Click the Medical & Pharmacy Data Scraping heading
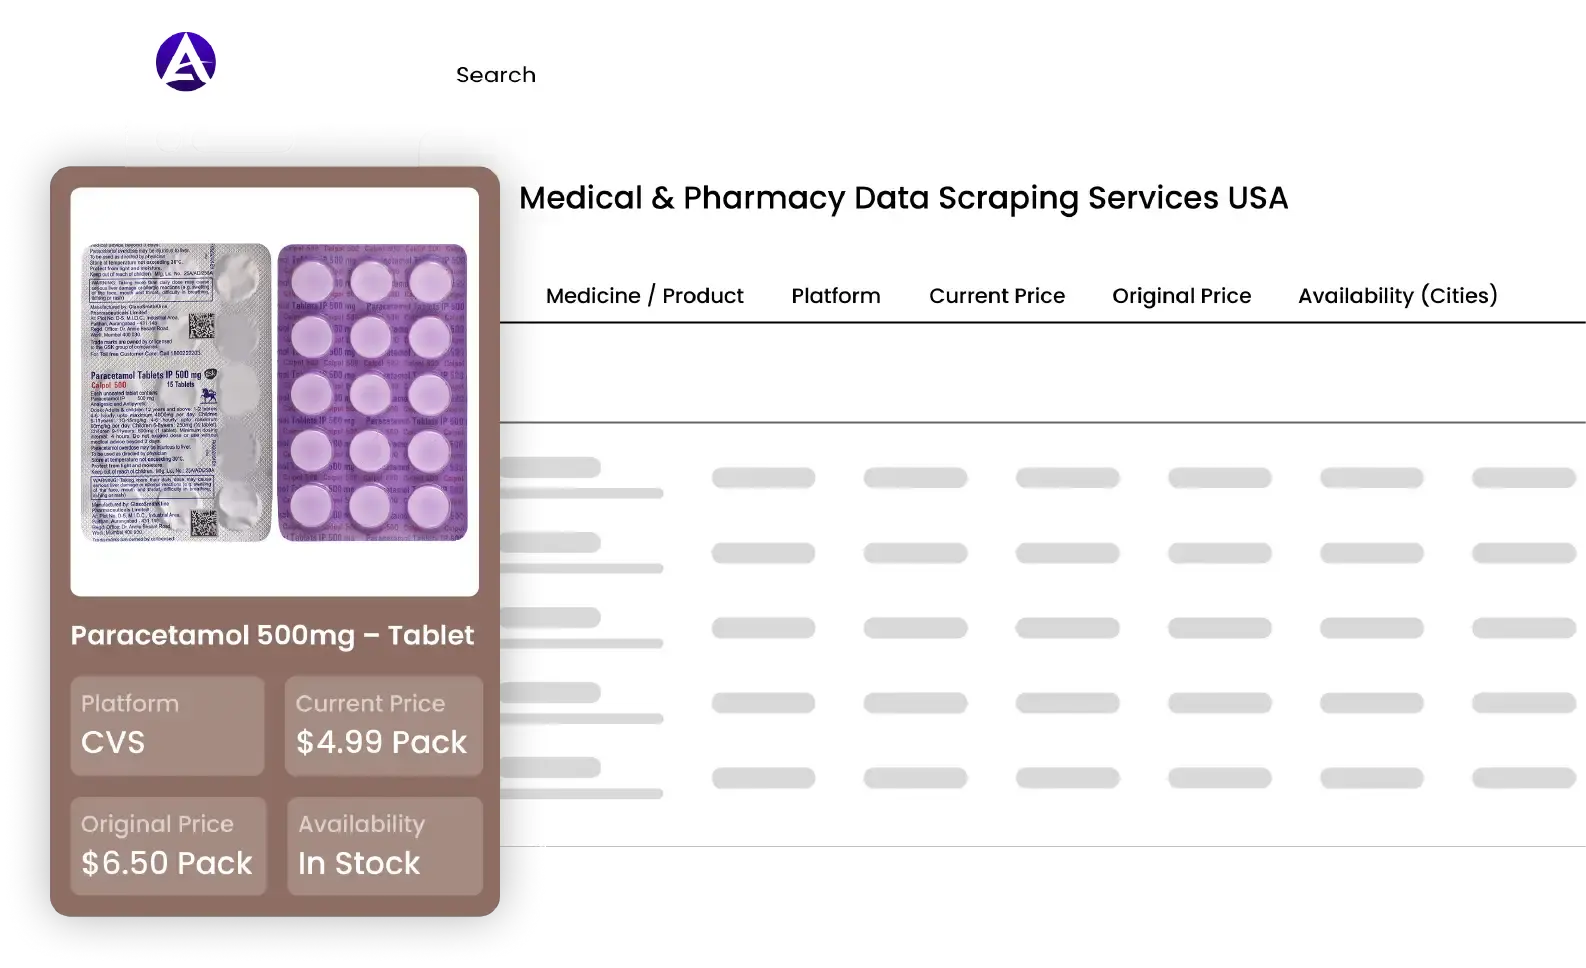 click(x=904, y=198)
